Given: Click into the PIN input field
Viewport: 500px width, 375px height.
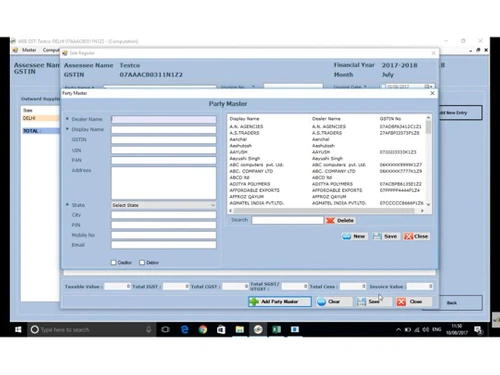Looking at the screenshot, I should coord(163,225).
